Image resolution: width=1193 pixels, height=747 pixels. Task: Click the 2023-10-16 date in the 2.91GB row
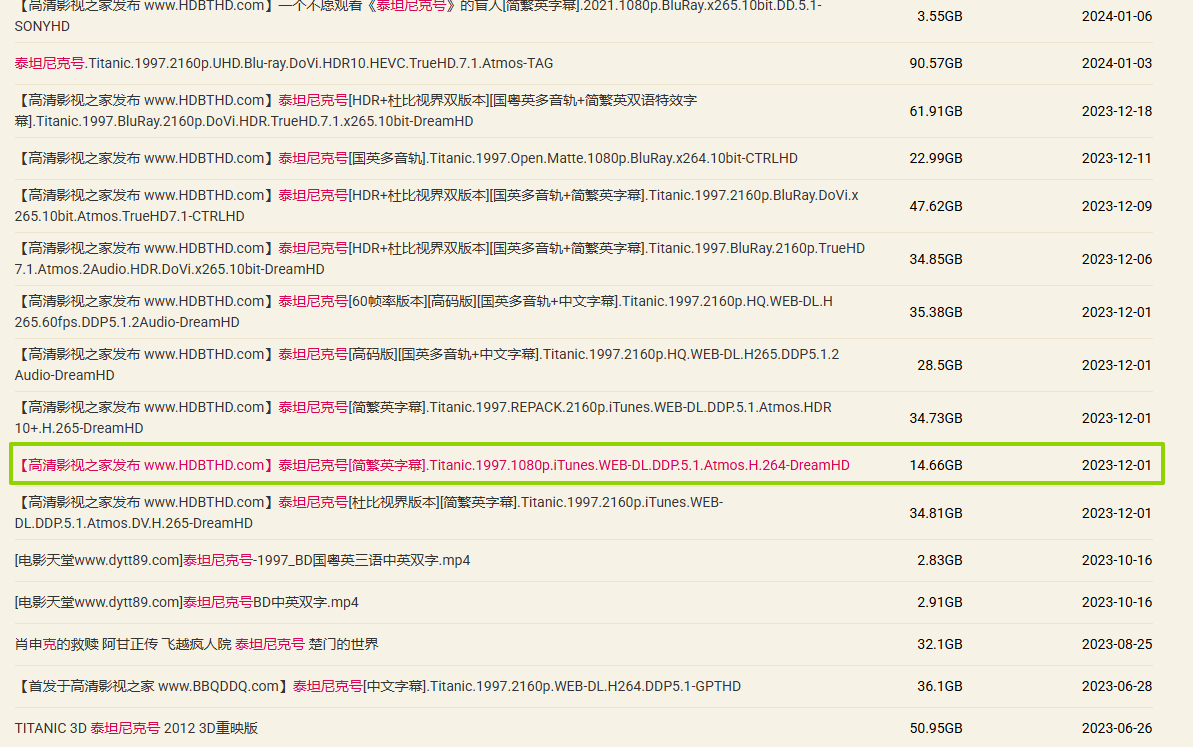tap(1117, 602)
